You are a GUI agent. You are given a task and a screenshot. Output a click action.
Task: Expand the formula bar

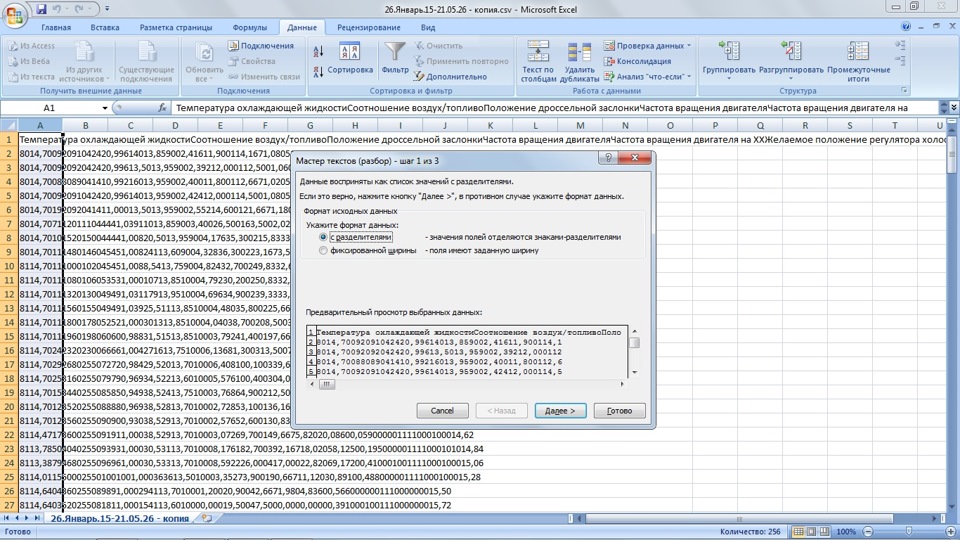(954, 108)
